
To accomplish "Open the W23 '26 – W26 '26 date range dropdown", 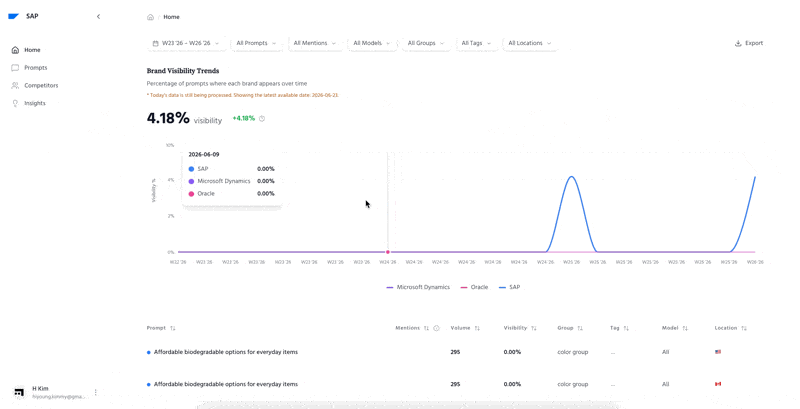I will click(186, 43).
